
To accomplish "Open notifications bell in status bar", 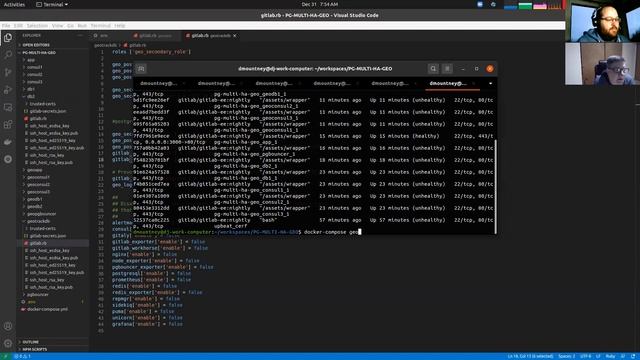I will click(x=633, y=356).
